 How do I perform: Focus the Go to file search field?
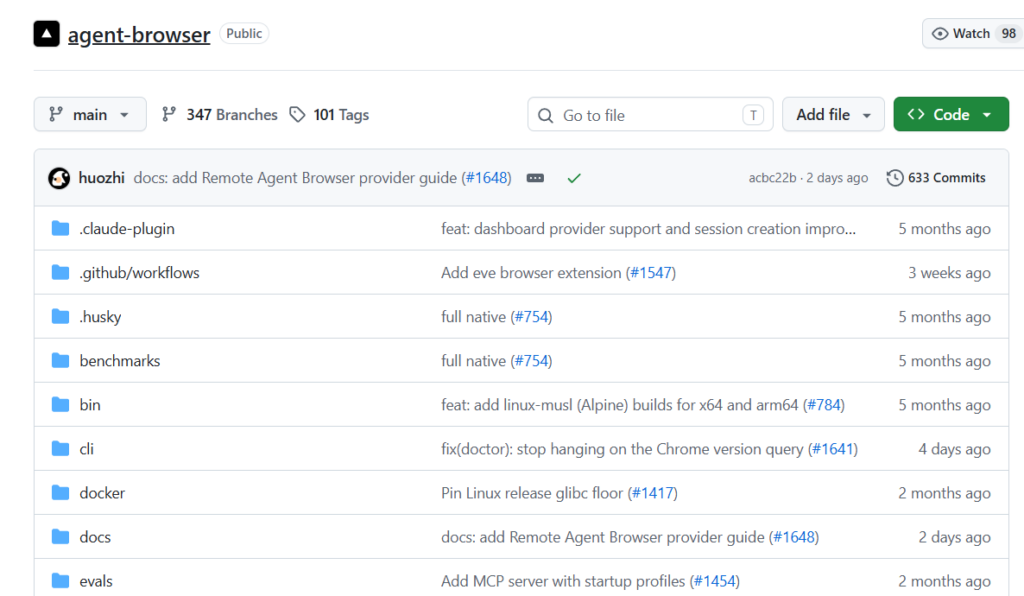coord(650,115)
